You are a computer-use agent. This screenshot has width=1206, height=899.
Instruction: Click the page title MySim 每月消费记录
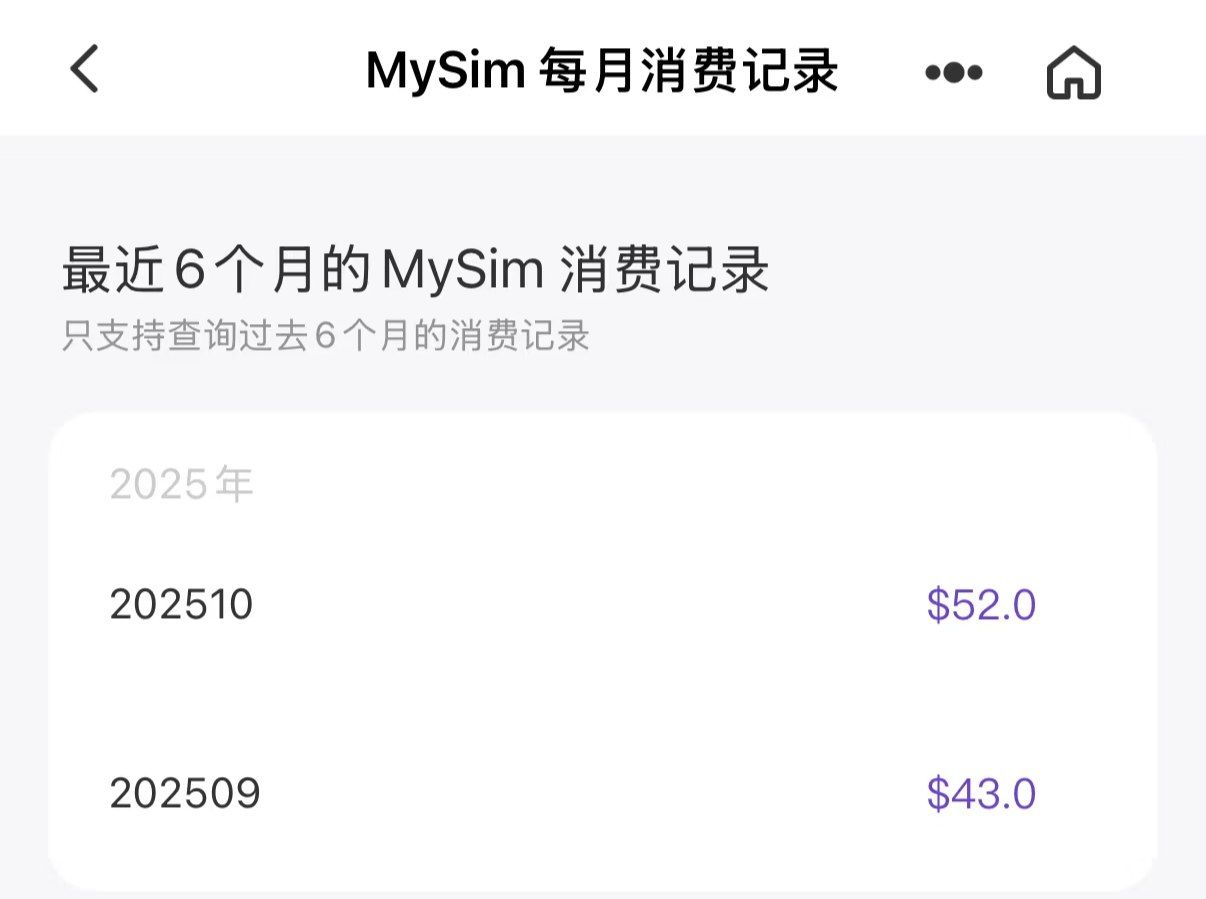[x=602, y=71]
